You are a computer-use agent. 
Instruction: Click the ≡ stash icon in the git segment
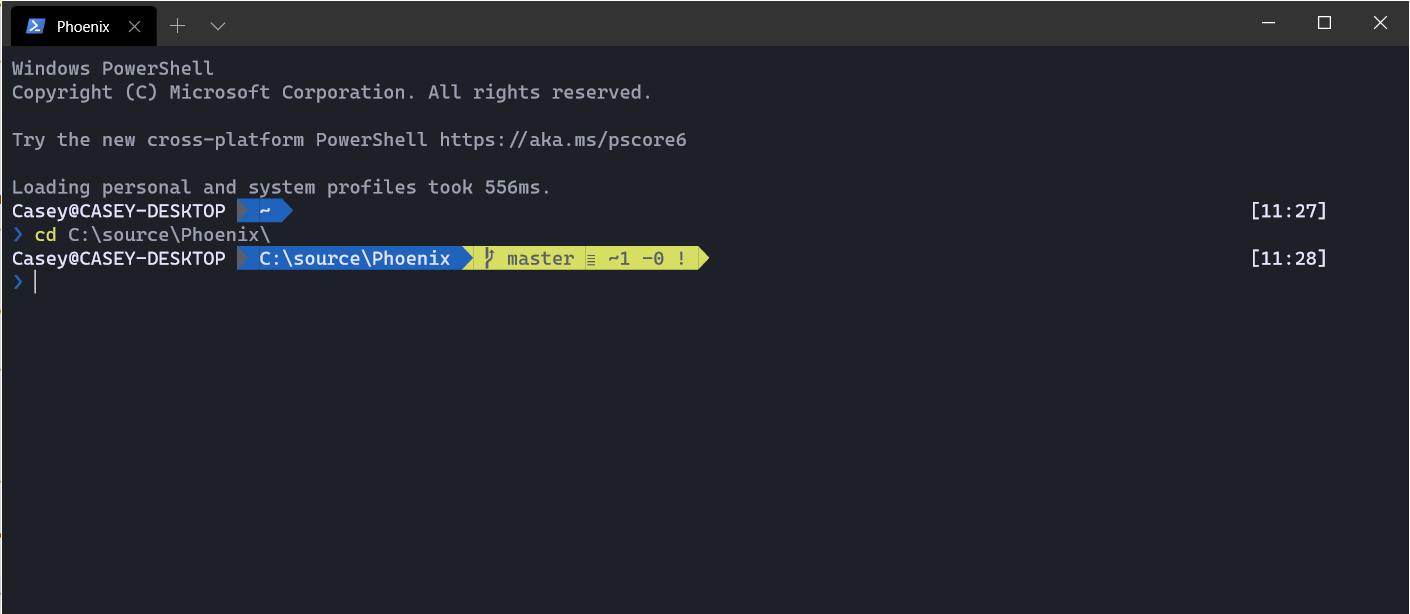click(x=589, y=258)
